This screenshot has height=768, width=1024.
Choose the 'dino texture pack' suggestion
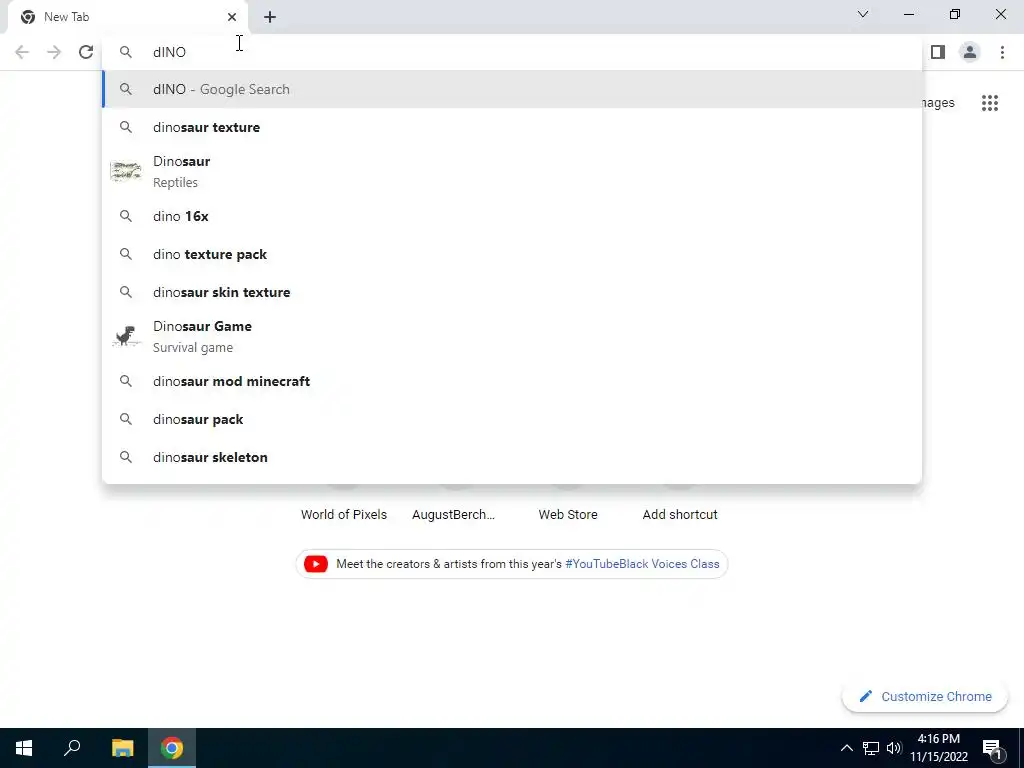tap(512, 254)
